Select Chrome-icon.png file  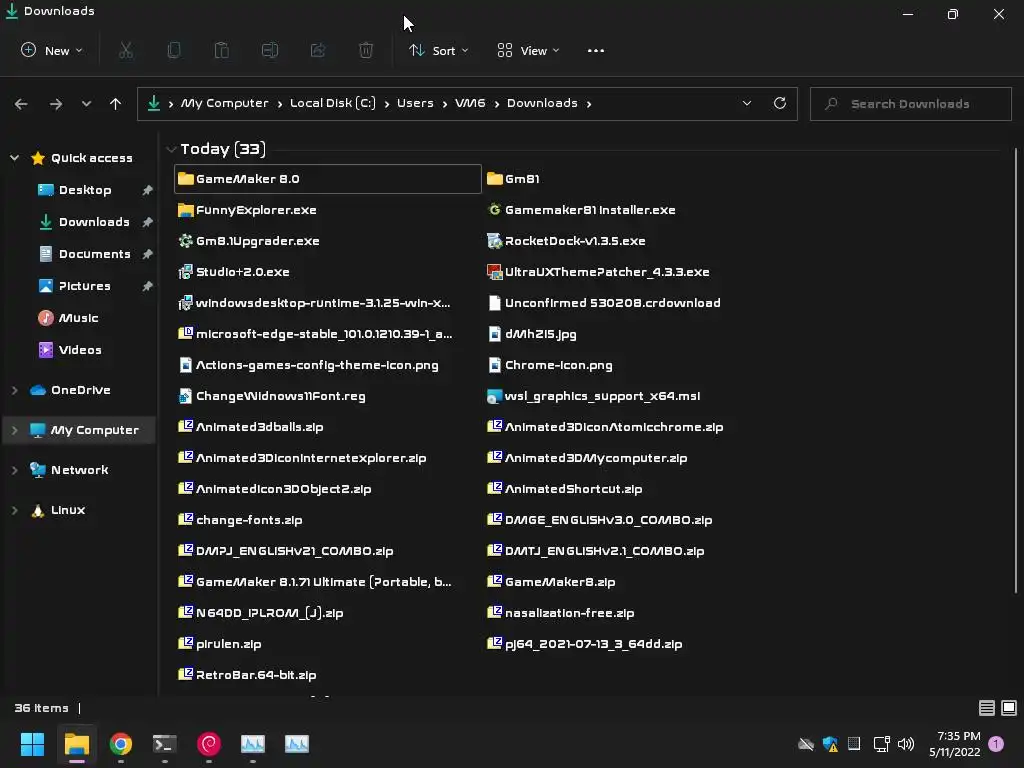[550, 365]
